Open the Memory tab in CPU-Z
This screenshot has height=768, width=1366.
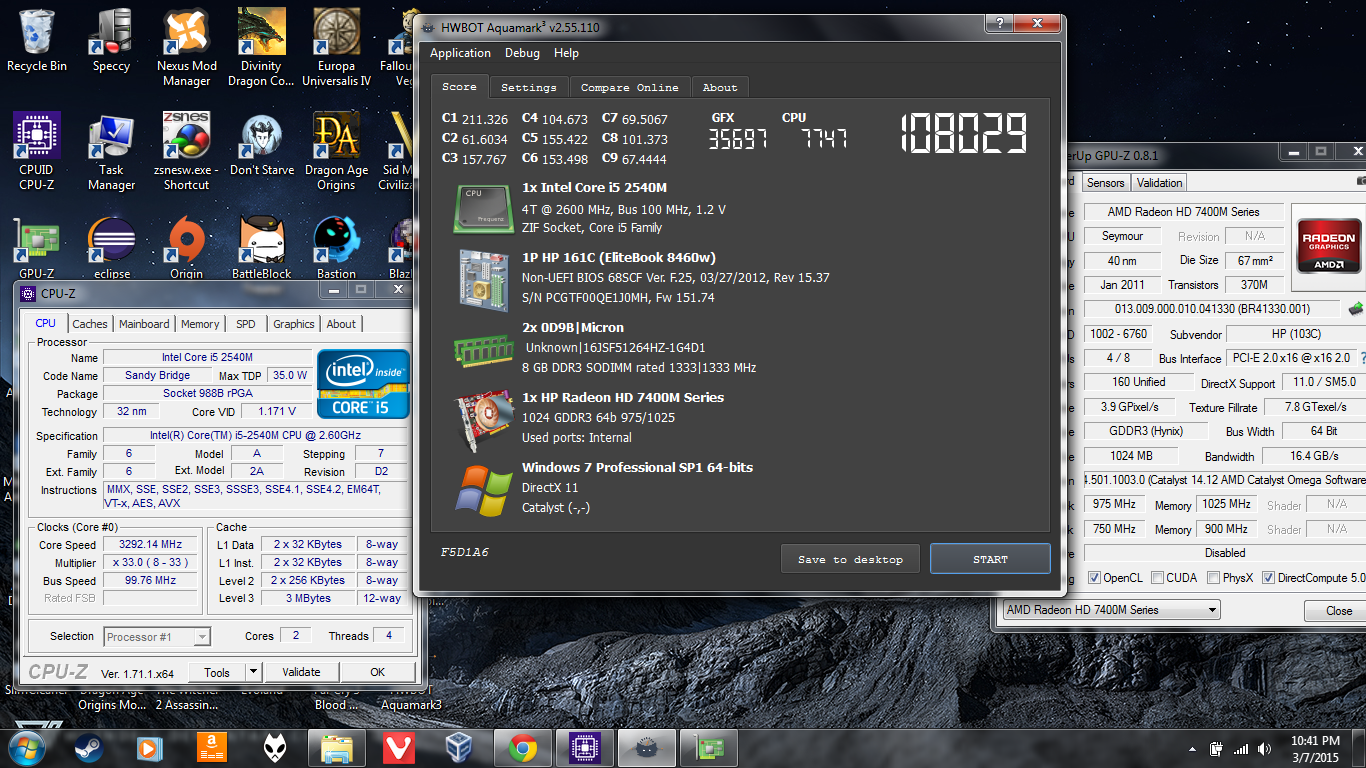point(200,324)
